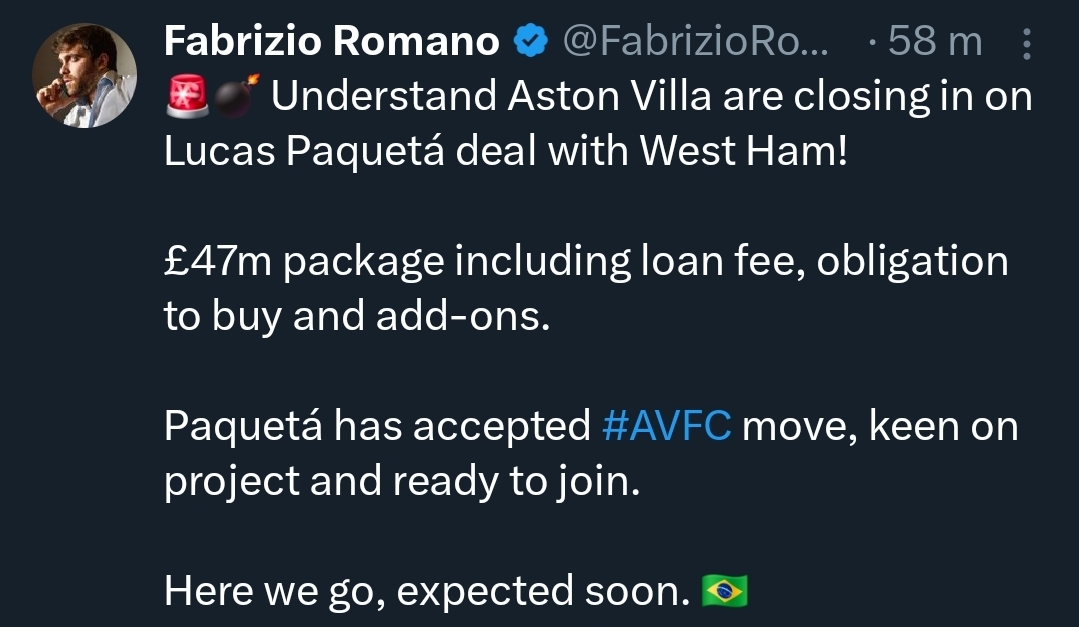Open the @FabrizioRo... handle link
This screenshot has height=627, width=1079.
click(696, 41)
